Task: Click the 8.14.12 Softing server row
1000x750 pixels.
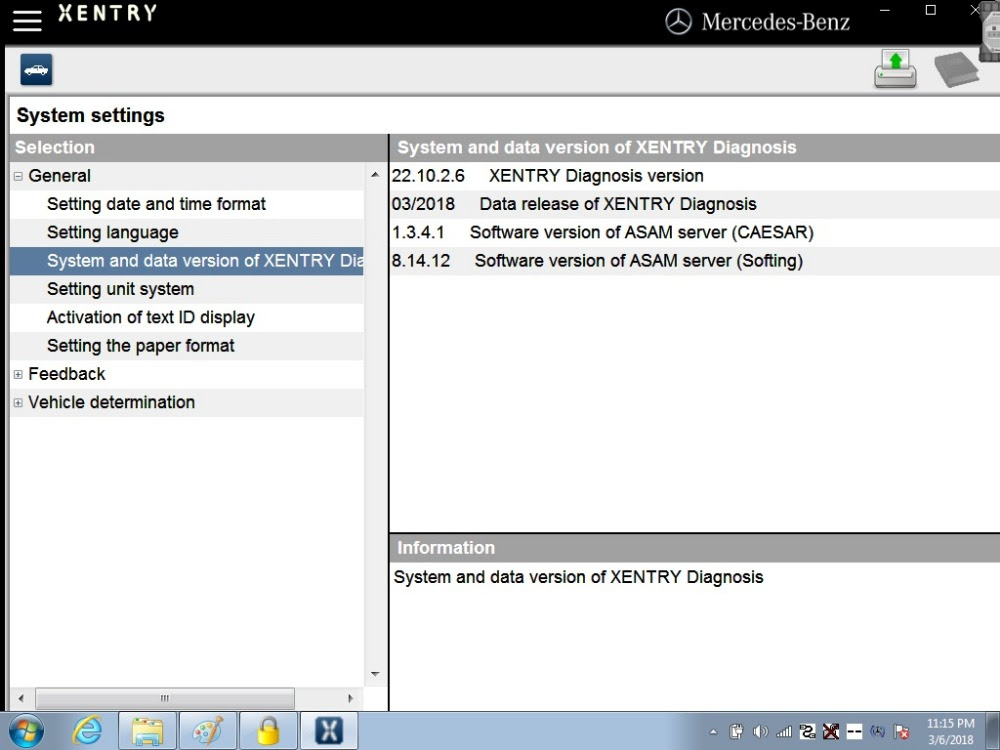Action: click(695, 261)
